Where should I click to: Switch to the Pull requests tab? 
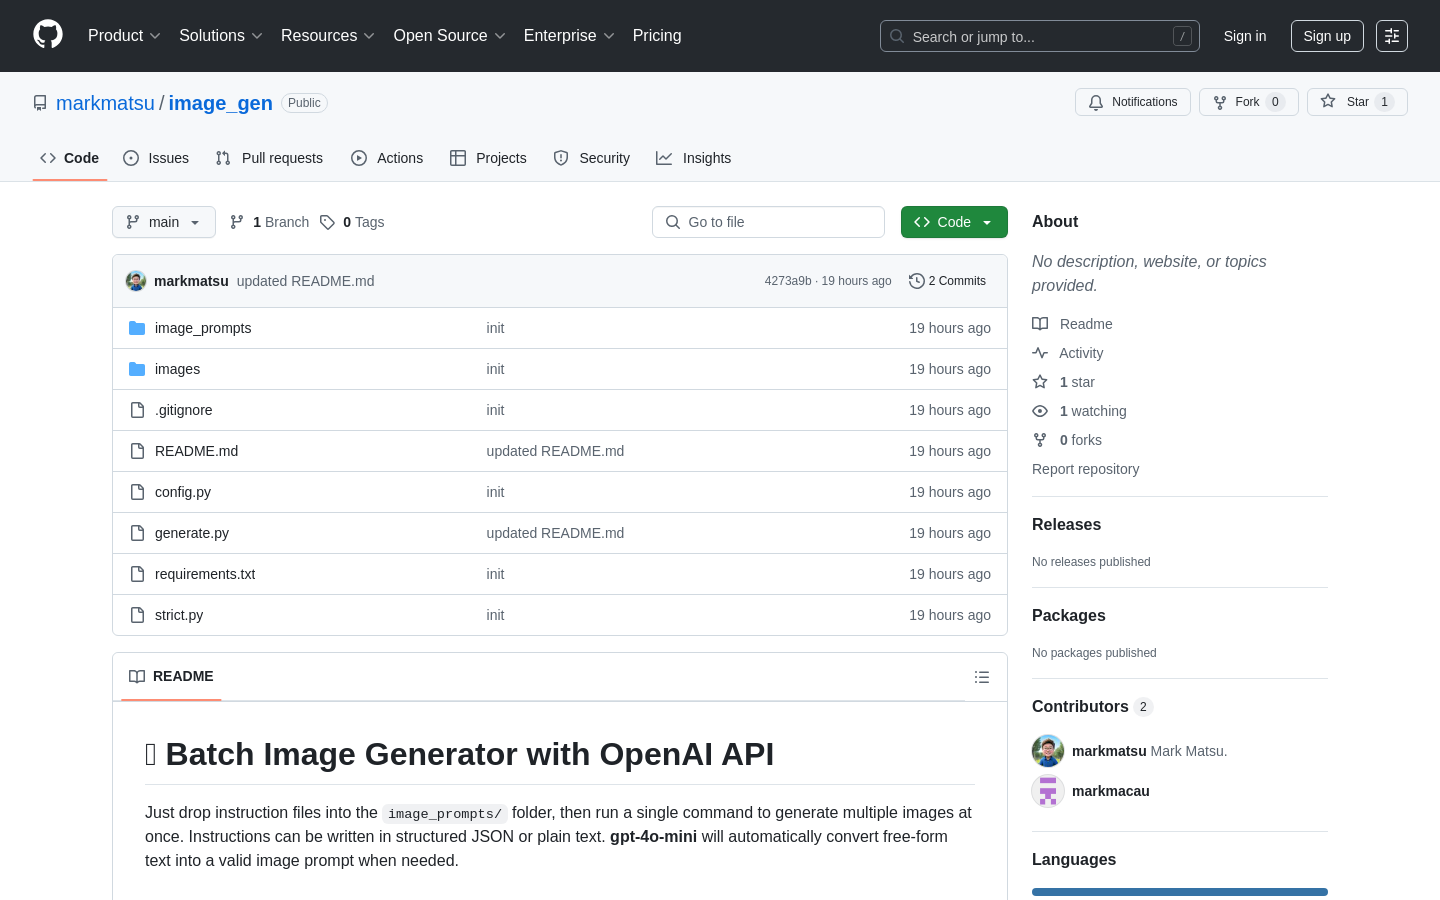click(269, 158)
